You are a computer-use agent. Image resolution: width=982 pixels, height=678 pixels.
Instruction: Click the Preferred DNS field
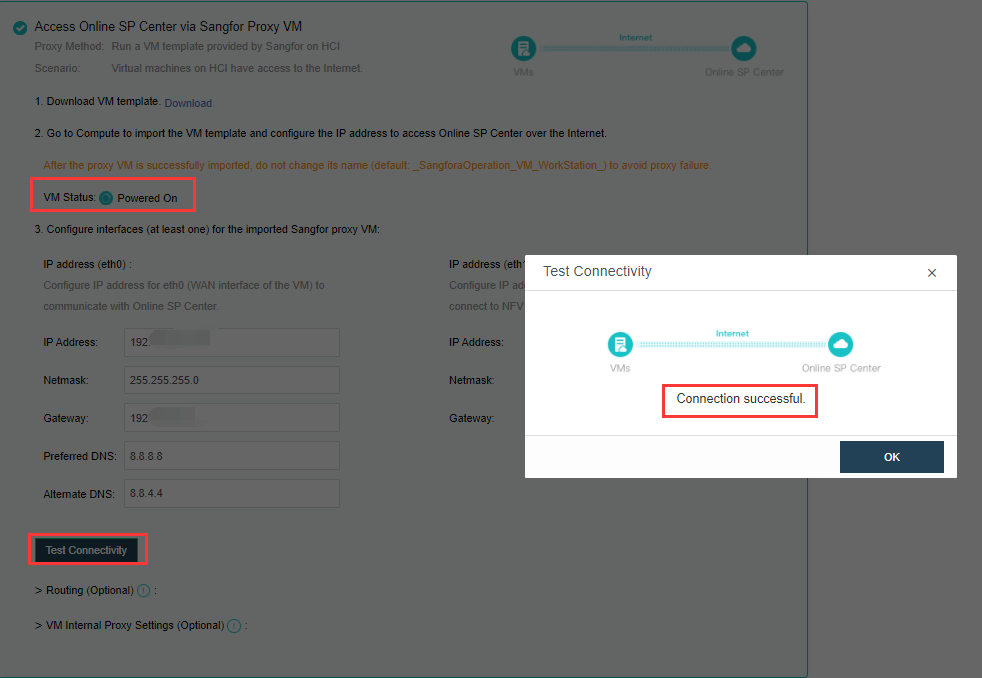(232, 456)
